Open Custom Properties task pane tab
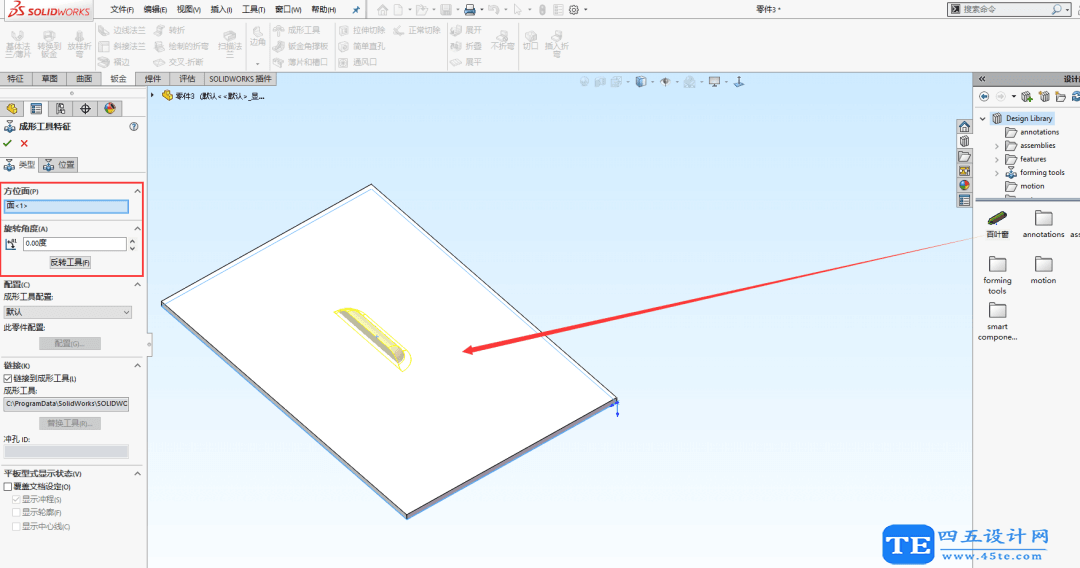 point(964,200)
